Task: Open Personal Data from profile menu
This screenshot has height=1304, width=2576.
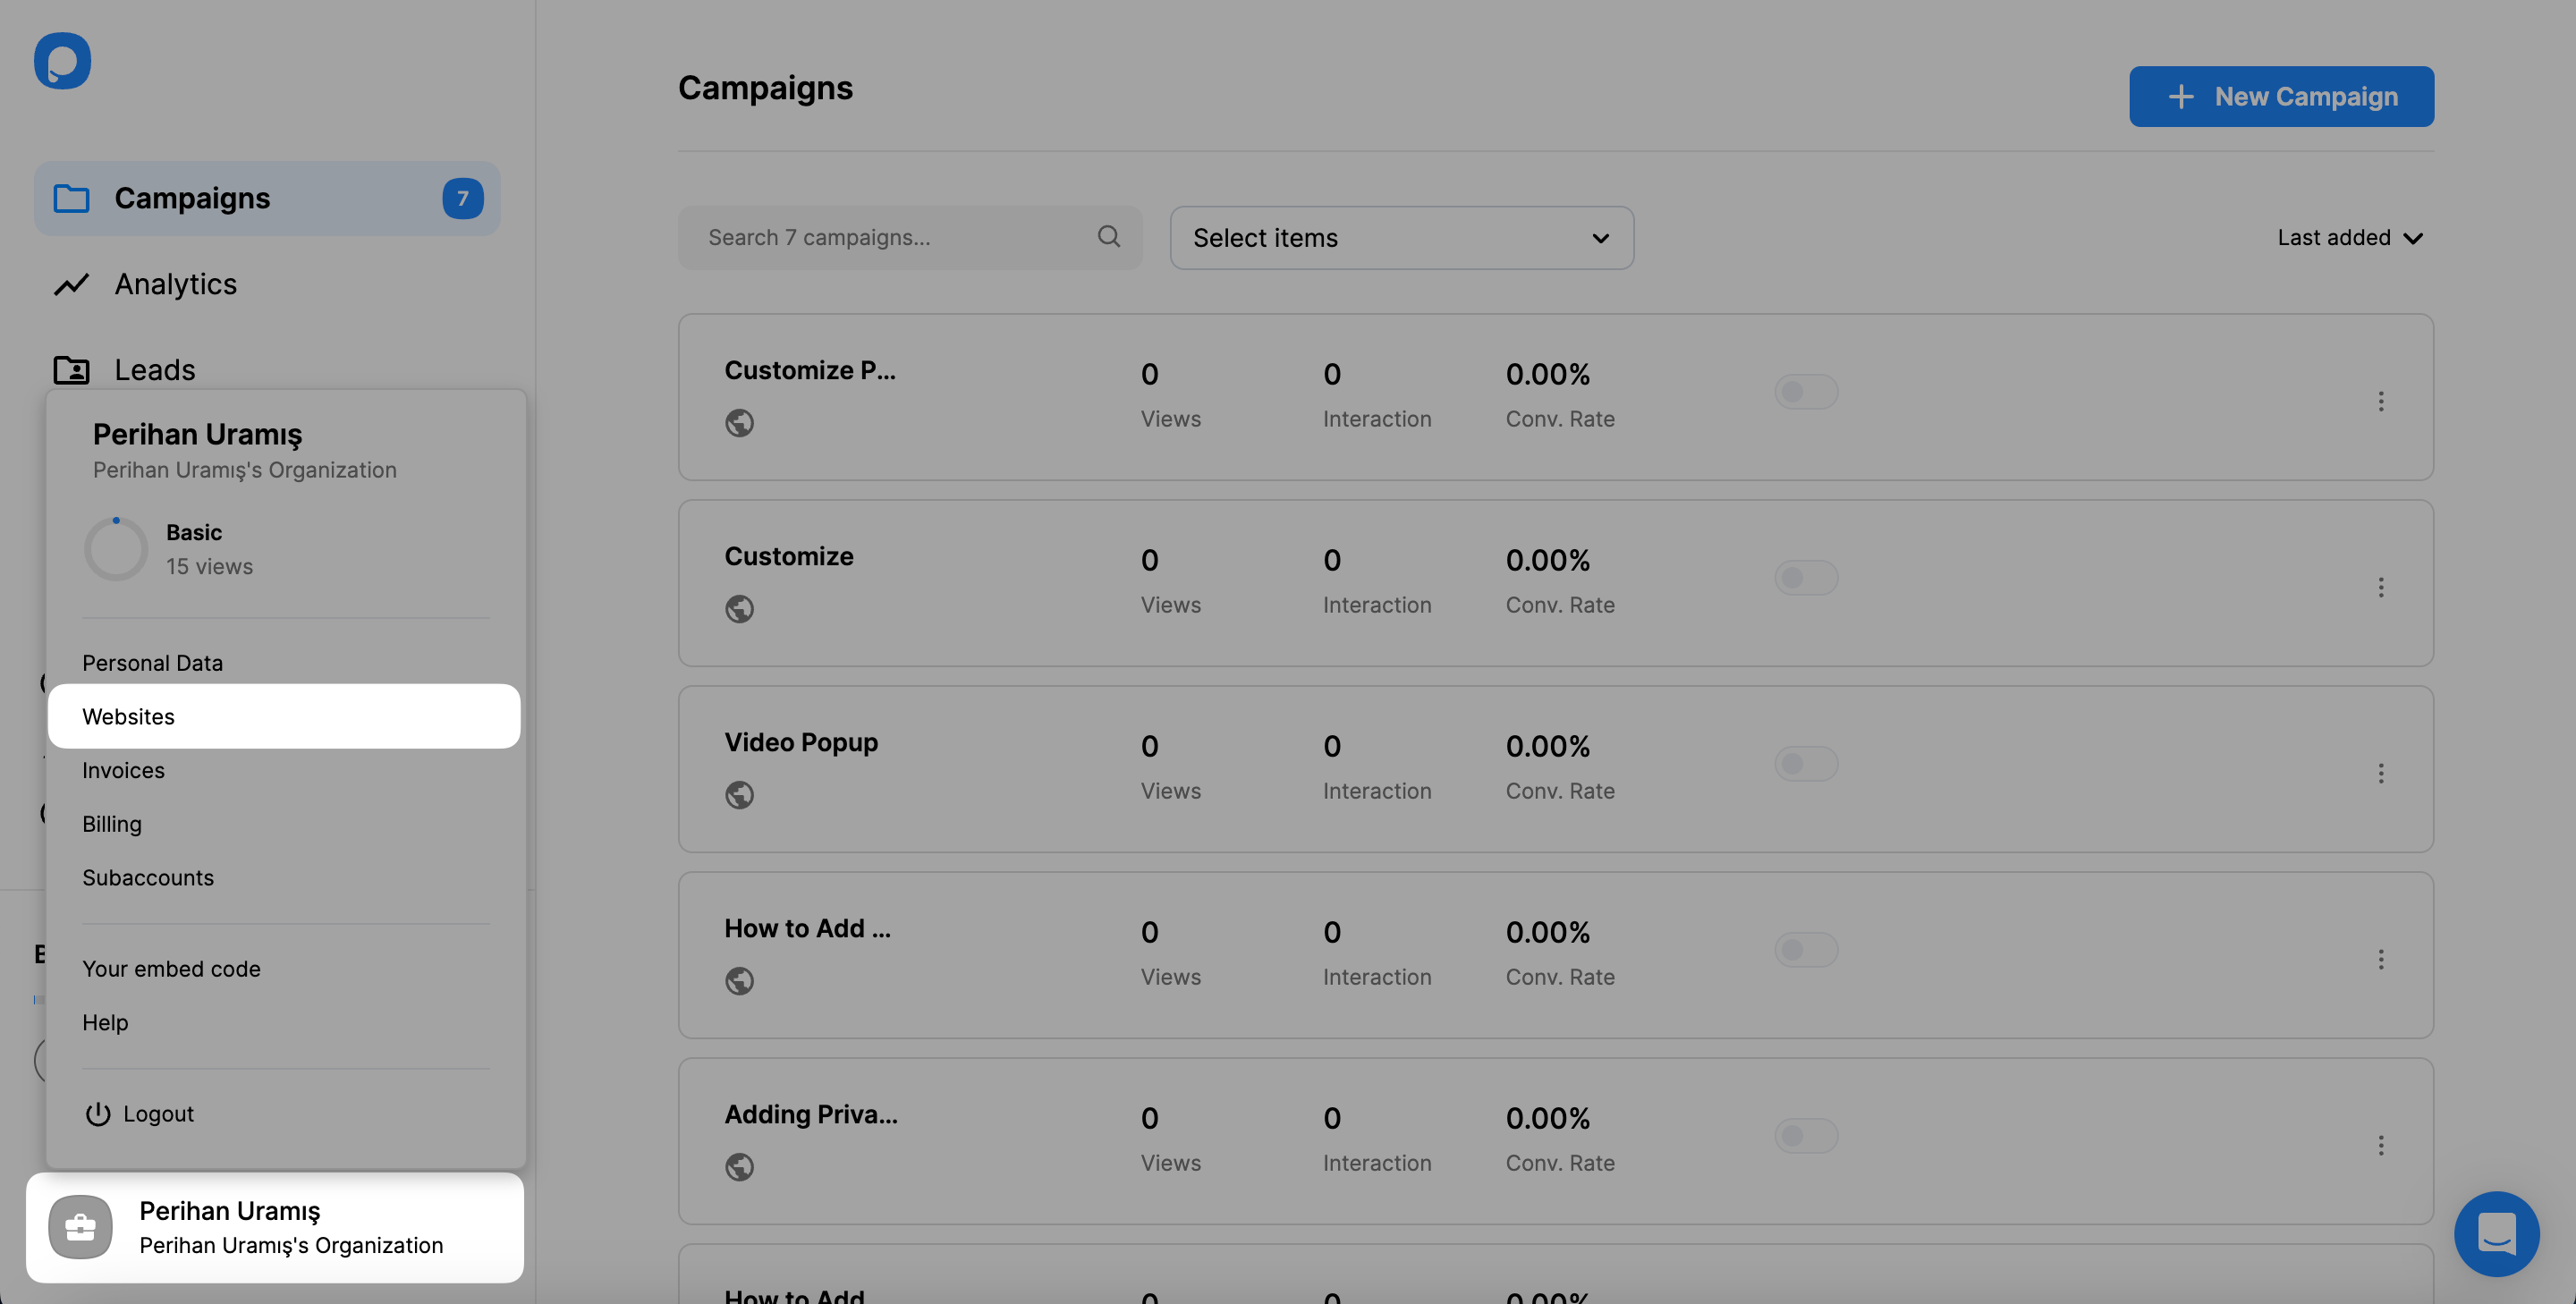Action: point(151,662)
